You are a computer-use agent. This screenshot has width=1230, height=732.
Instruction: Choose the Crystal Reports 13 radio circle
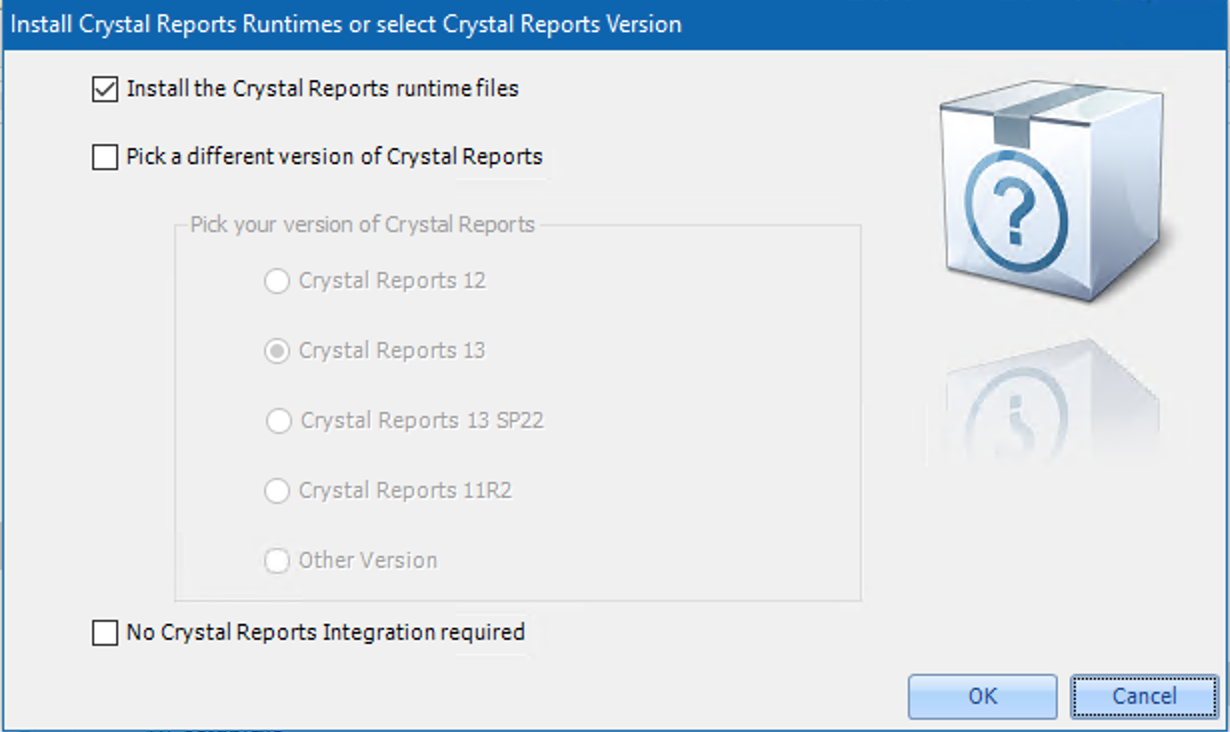pos(277,351)
